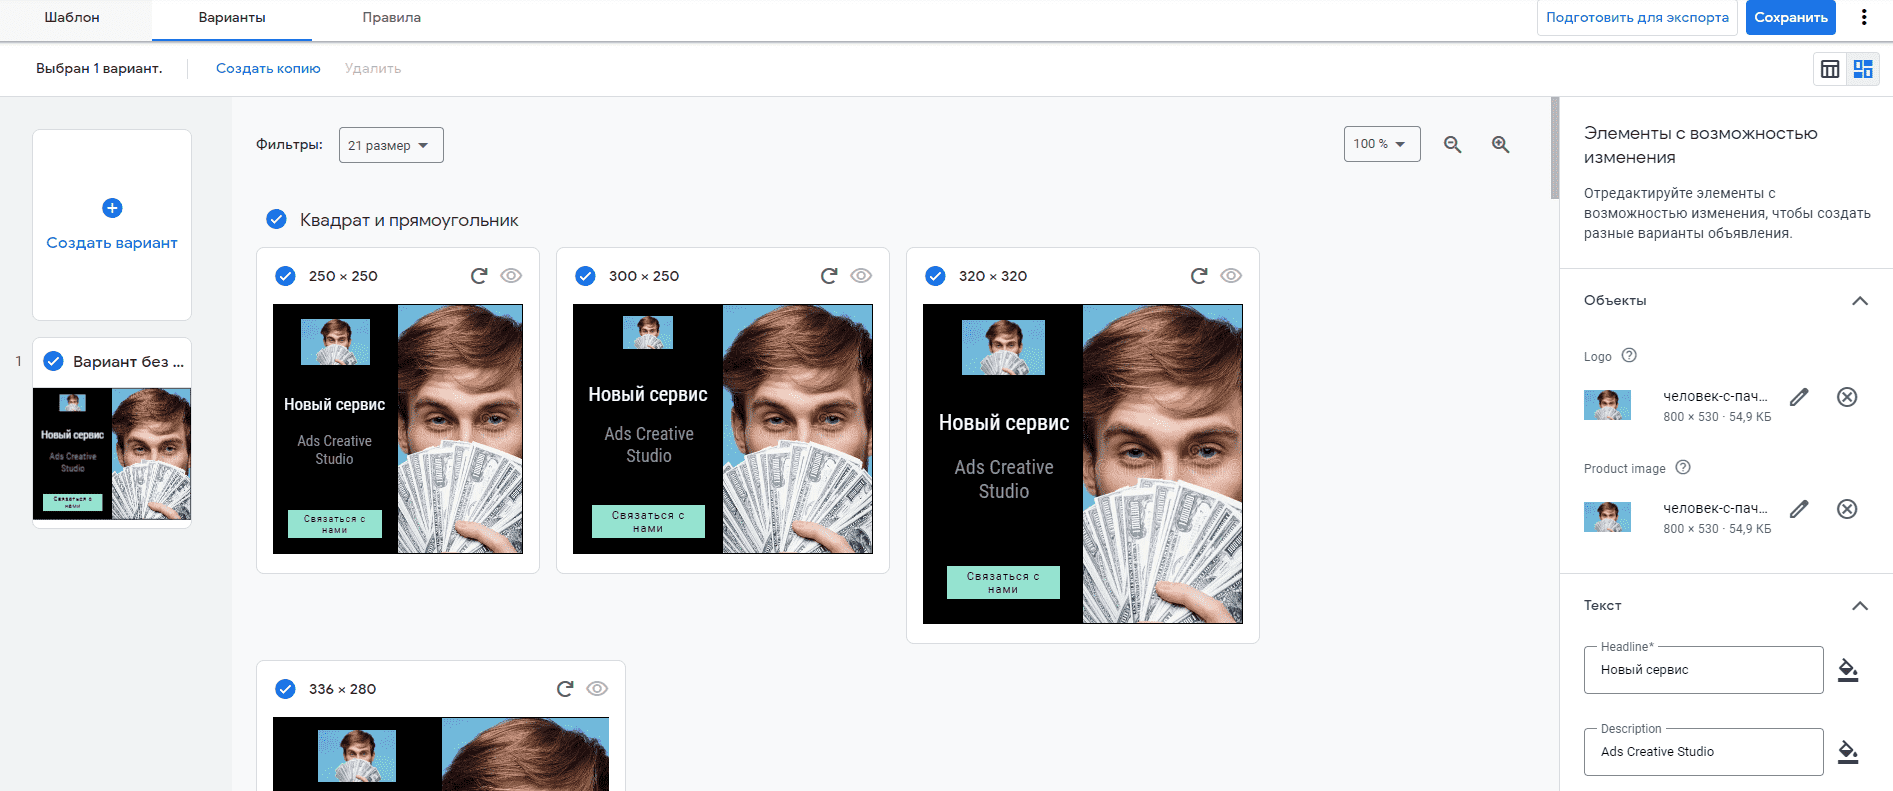This screenshot has width=1893, height=791.
Task: Collapse the Объекты section
Action: pos(1860,301)
